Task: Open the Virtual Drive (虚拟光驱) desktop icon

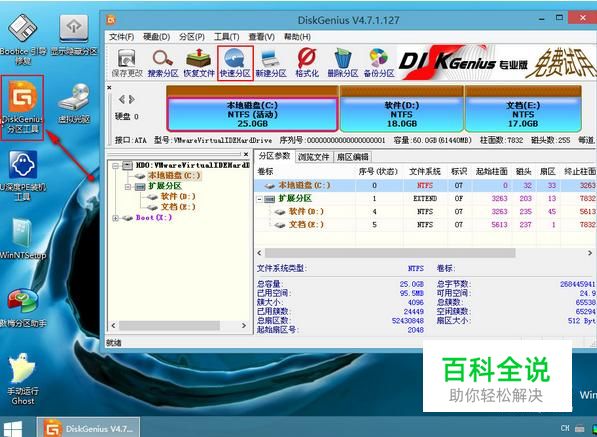Action: [74, 104]
